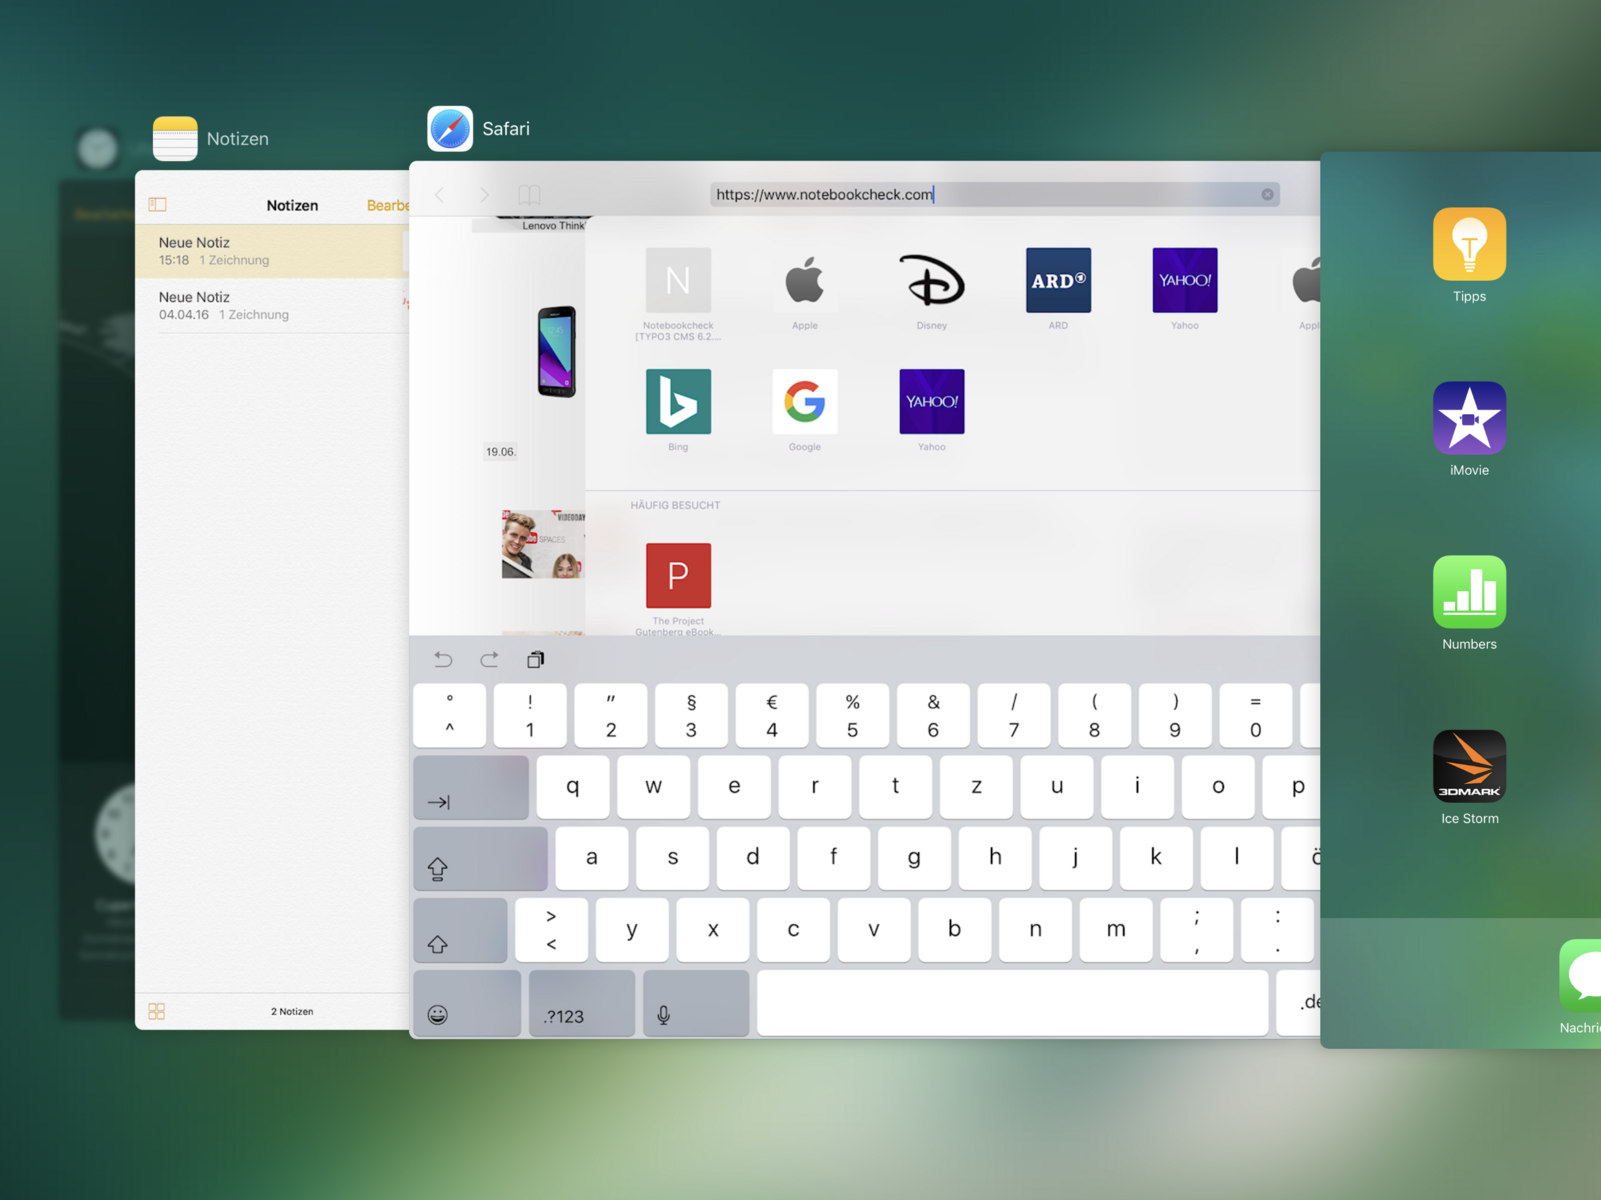
Task: Tap the letter z key
Action: pyautogui.click(x=976, y=787)
